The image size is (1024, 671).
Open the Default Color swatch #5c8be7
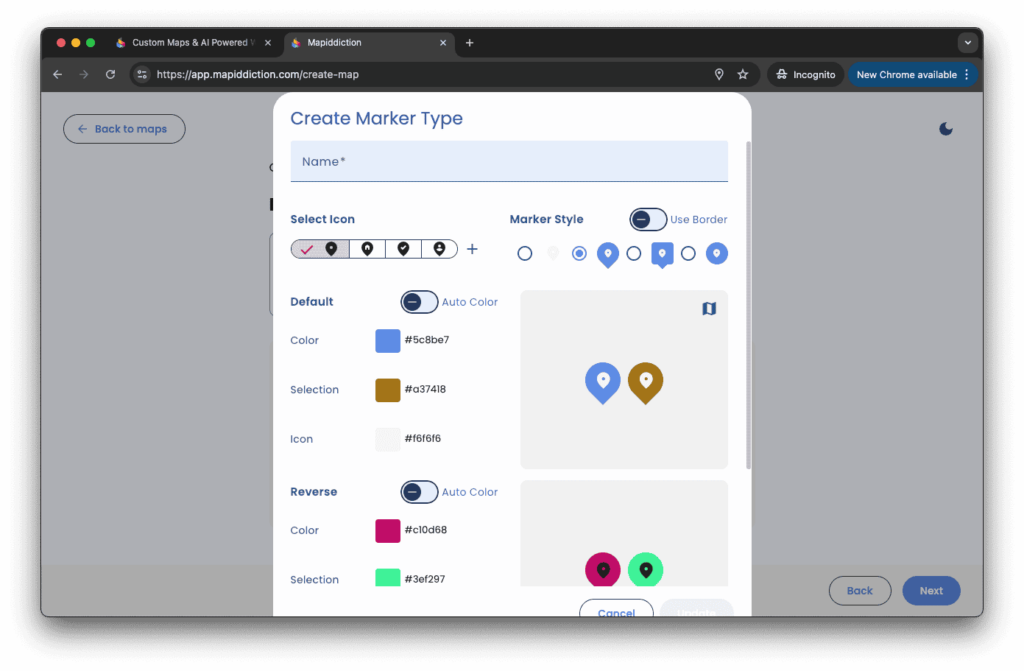388,340
